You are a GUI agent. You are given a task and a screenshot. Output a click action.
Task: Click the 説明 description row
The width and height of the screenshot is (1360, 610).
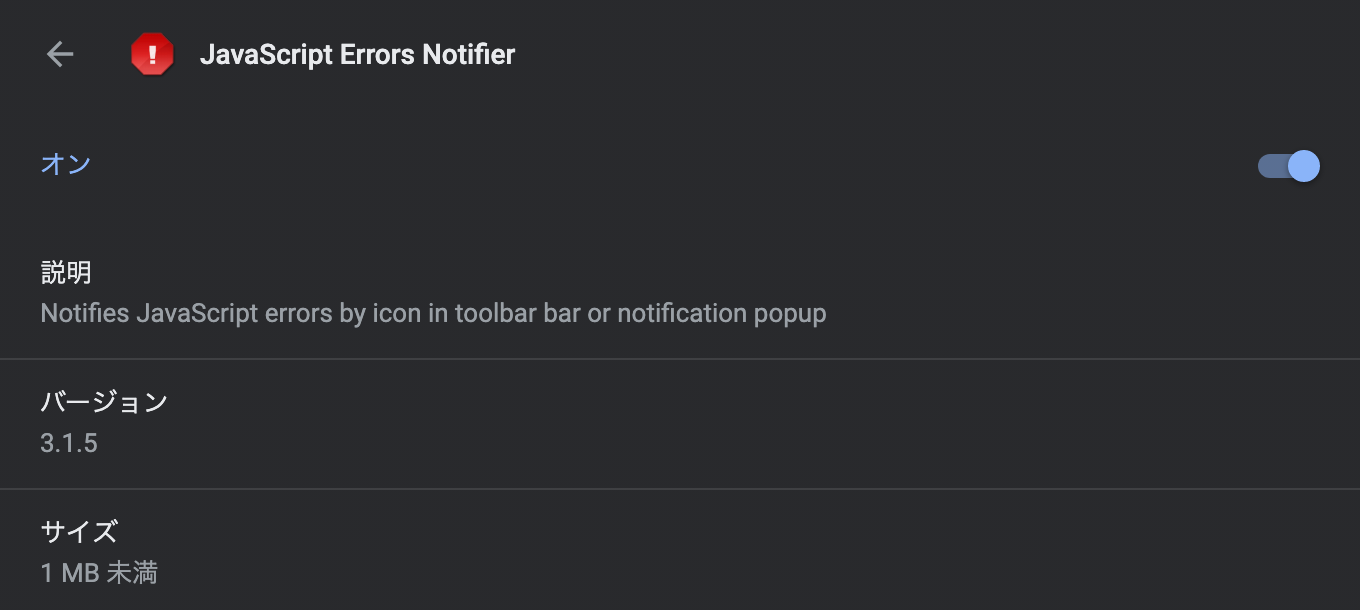[x=680, y=292]
